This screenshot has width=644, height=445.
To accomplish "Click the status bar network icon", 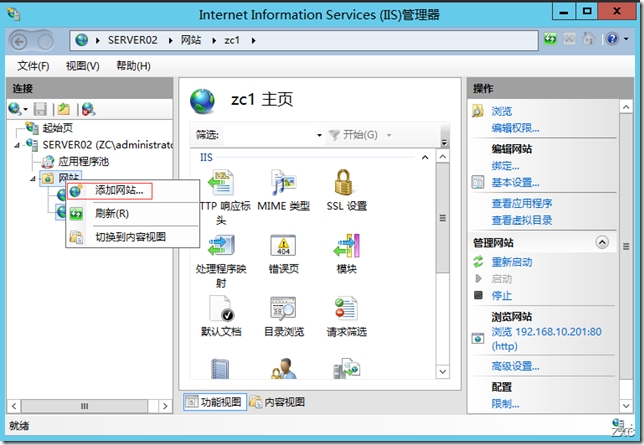I will pos(619,424).
